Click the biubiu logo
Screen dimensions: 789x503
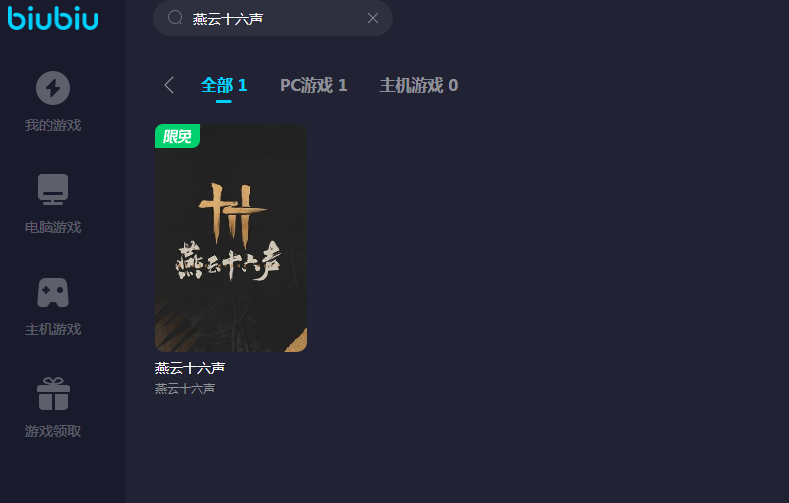[x=53, y=18]
